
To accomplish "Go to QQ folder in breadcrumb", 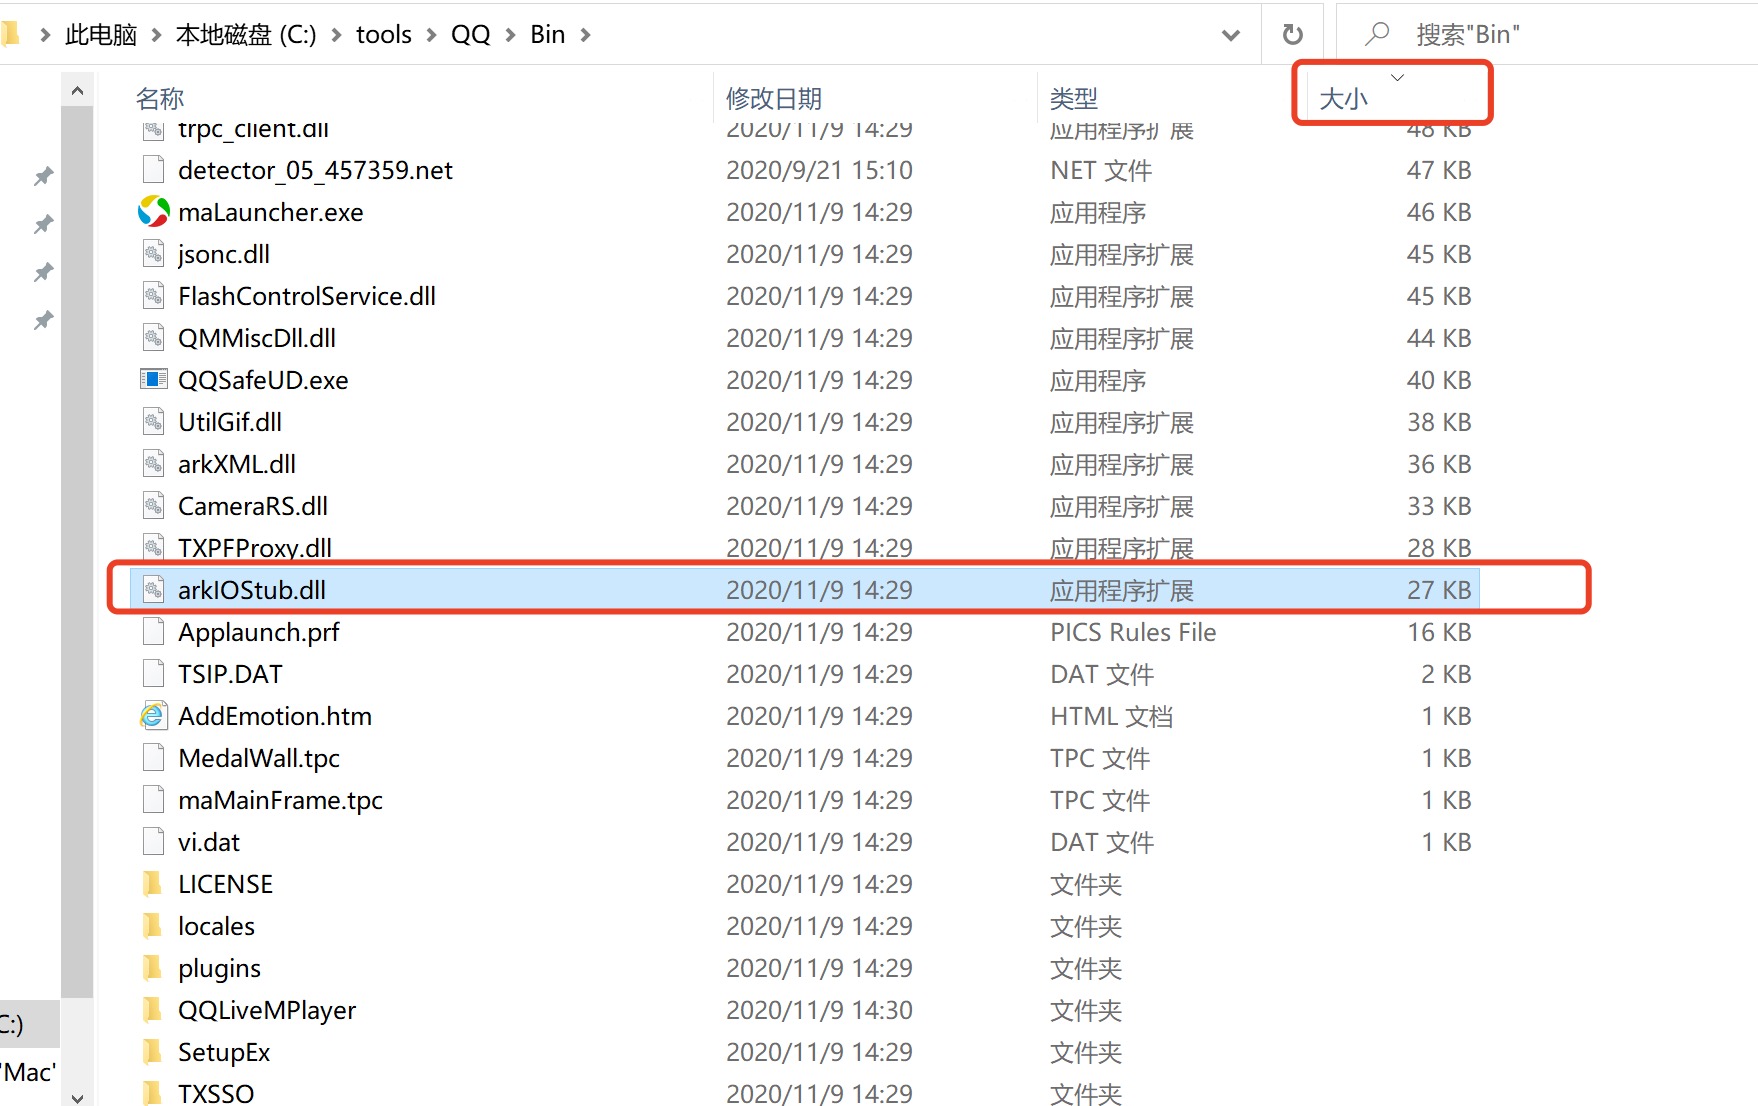I will (470, 35).
